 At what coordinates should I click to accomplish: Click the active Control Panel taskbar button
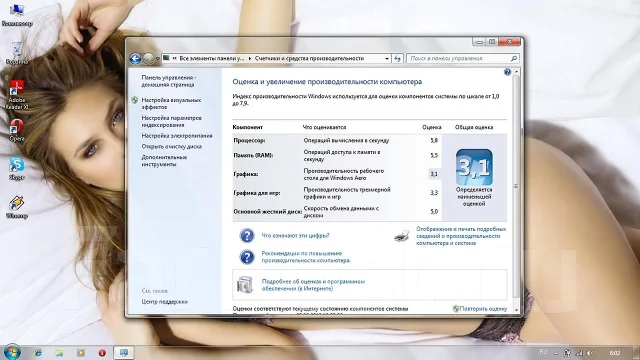pos(124,353)
